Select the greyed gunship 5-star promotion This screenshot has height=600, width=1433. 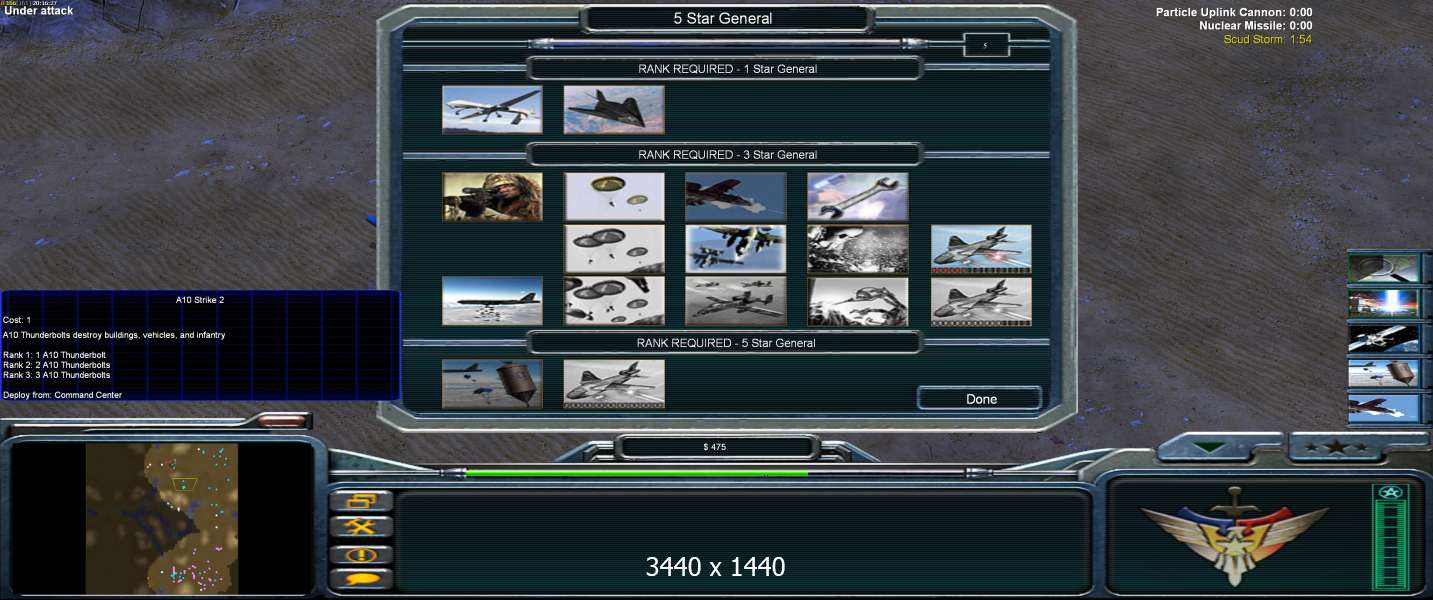(614, 384)
